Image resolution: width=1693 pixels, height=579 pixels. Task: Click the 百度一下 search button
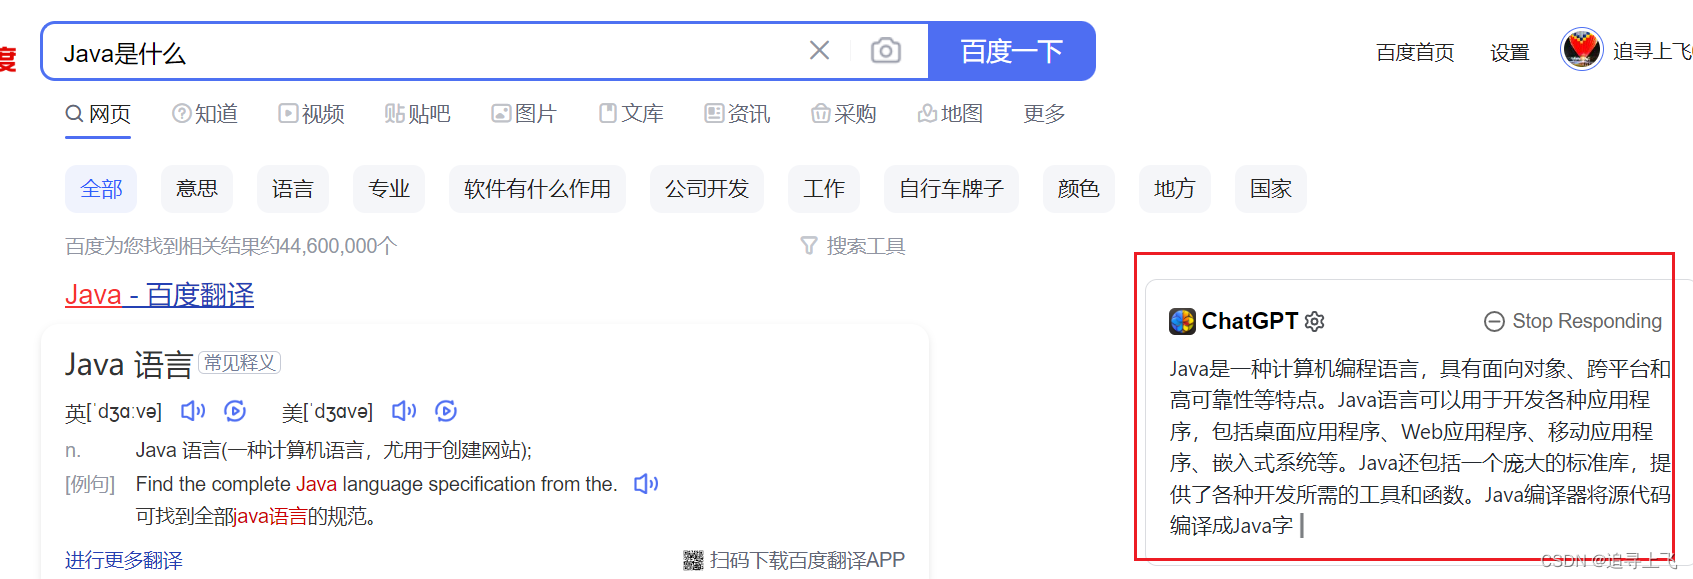[x=1012, y=51]
